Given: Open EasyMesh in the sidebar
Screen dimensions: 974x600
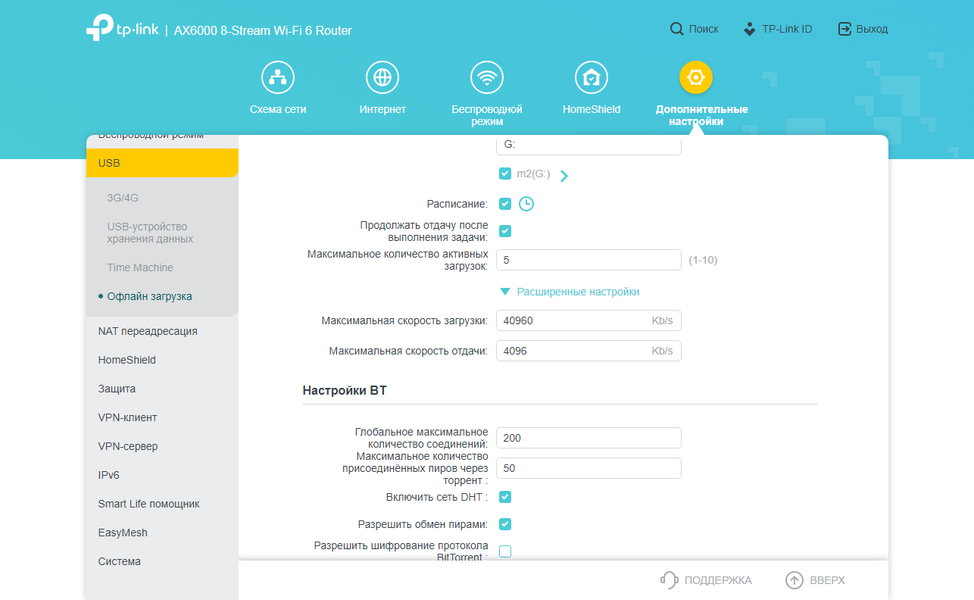Looking at the screenshot, I should point(122,532).
